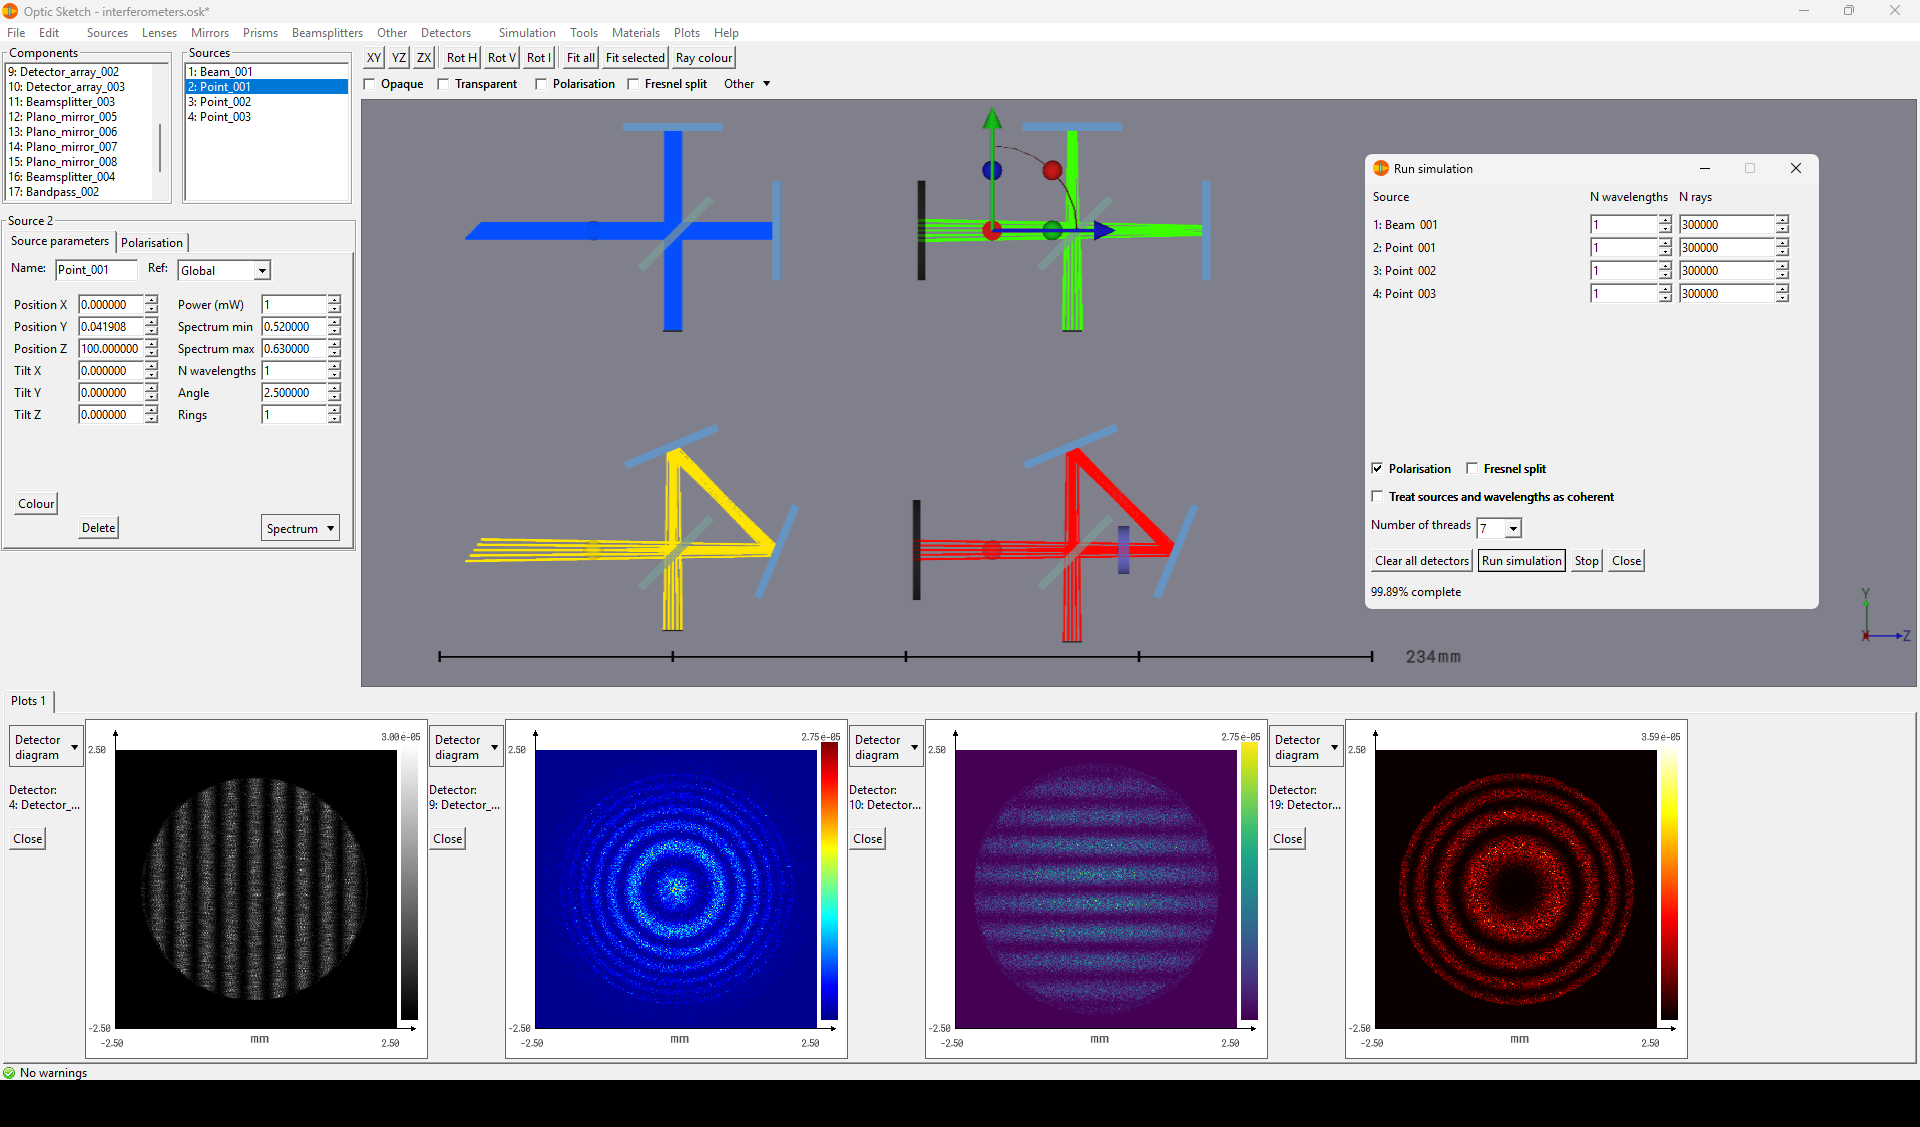Open the Beamsplitters menu
Screen dimensions: 1920x1127
pyautogui.click(x=327, y=33)
